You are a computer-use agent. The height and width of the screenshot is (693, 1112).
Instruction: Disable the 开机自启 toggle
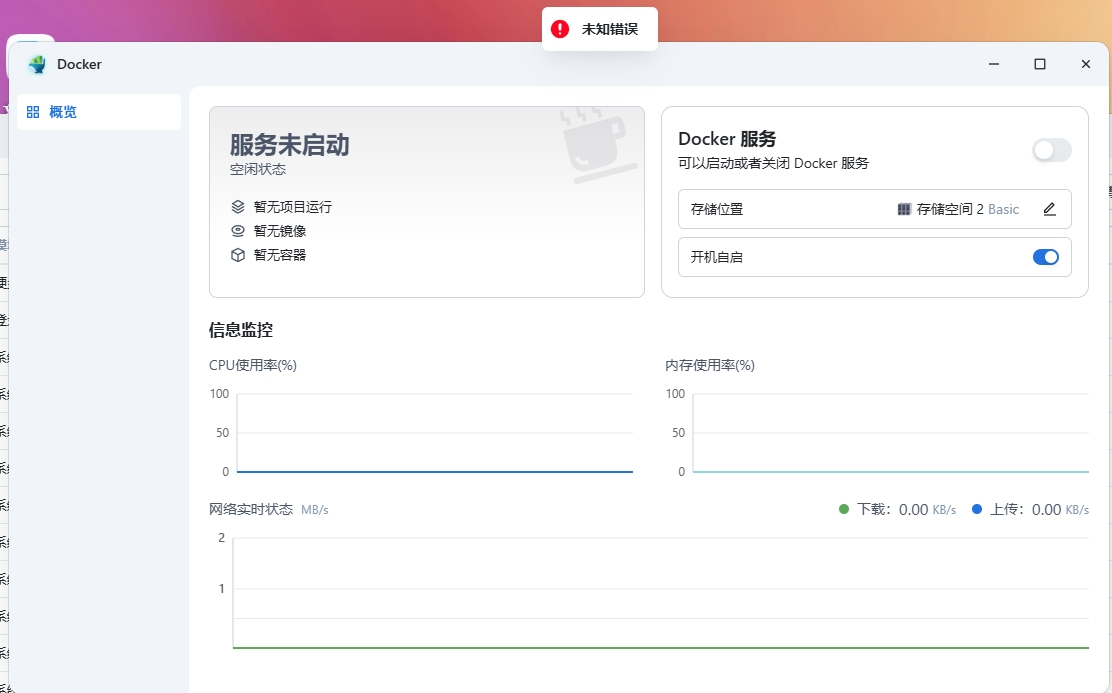[x=1046, y=257]
